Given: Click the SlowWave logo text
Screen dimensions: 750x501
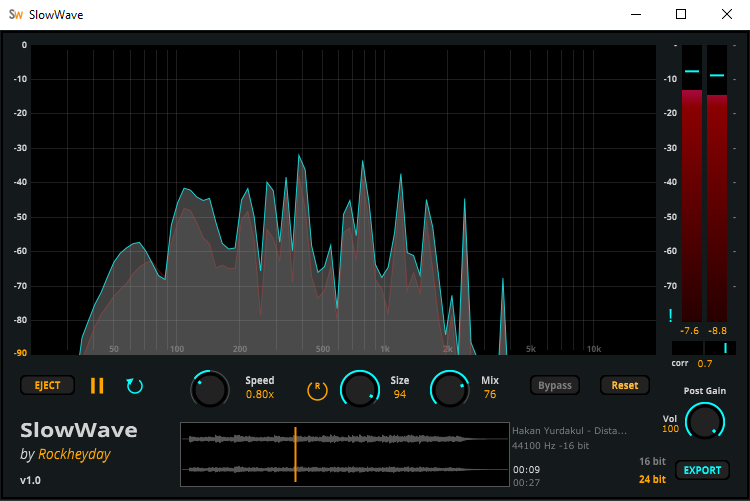Looking at the screenshot, I should pos(79,430).
